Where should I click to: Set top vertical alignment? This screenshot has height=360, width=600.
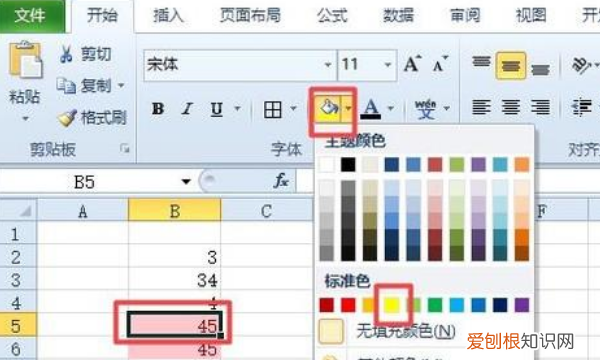[x=481, y=62]
